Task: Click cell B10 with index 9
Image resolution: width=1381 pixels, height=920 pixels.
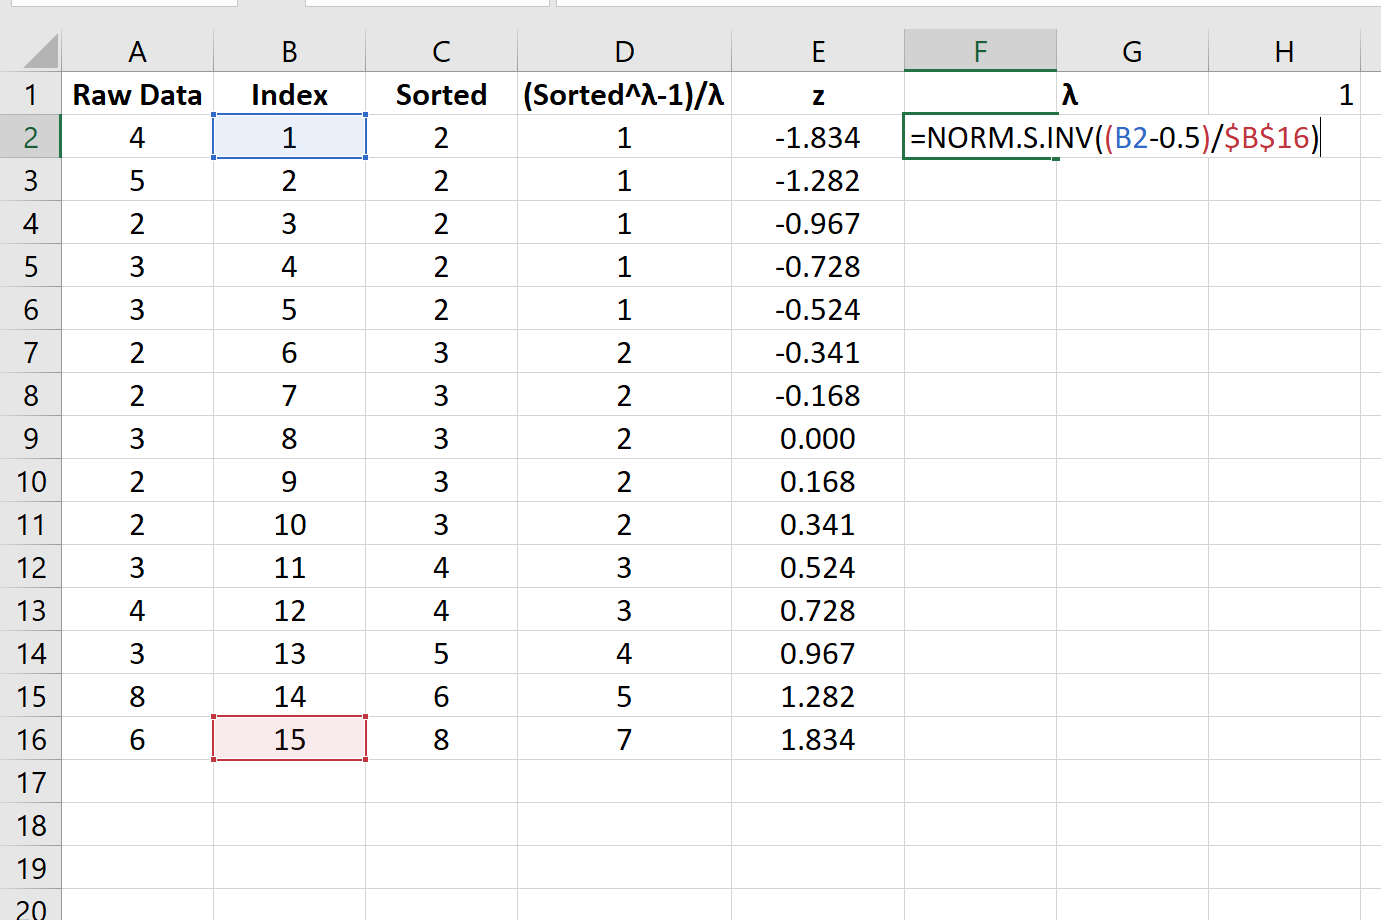Action: pos(289,481)
